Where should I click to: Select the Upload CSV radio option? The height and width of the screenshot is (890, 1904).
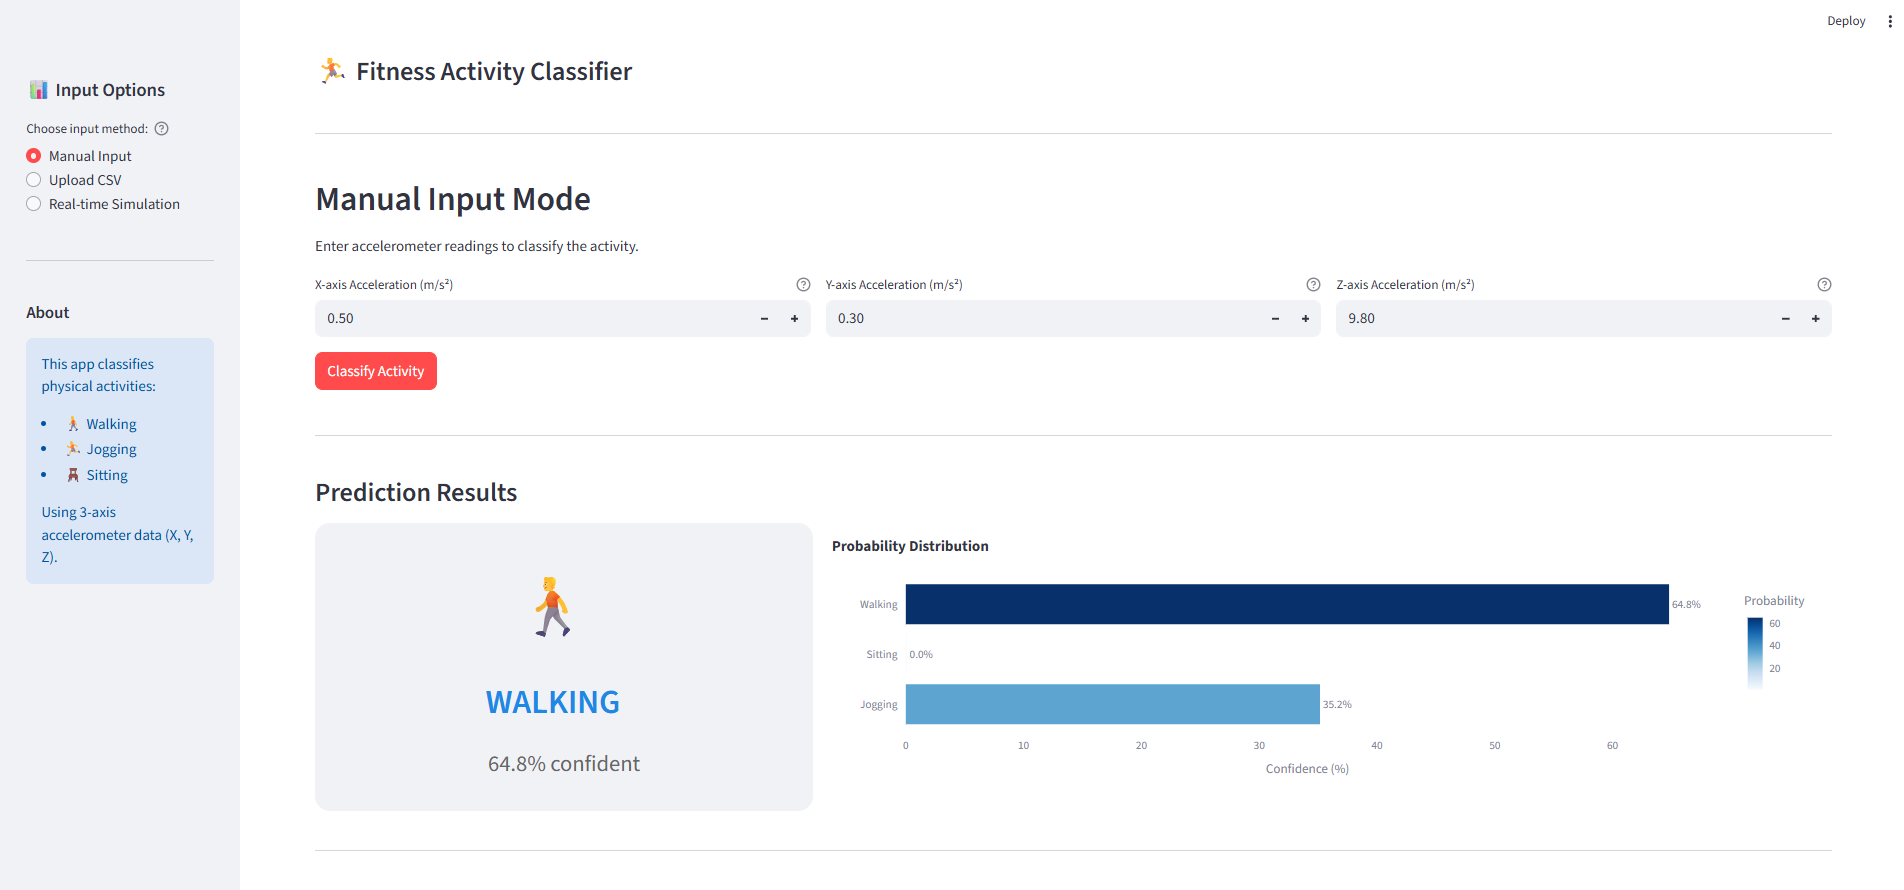34,180
